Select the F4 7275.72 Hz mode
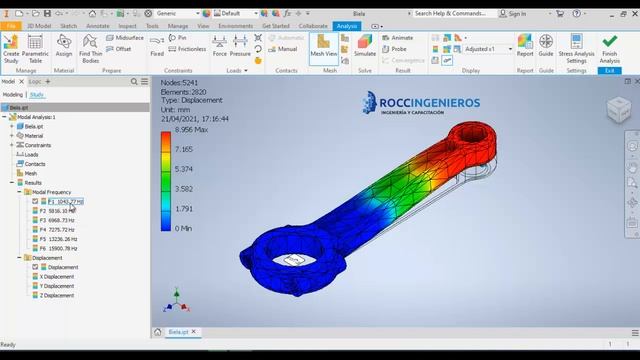 [x=57, y=229]
